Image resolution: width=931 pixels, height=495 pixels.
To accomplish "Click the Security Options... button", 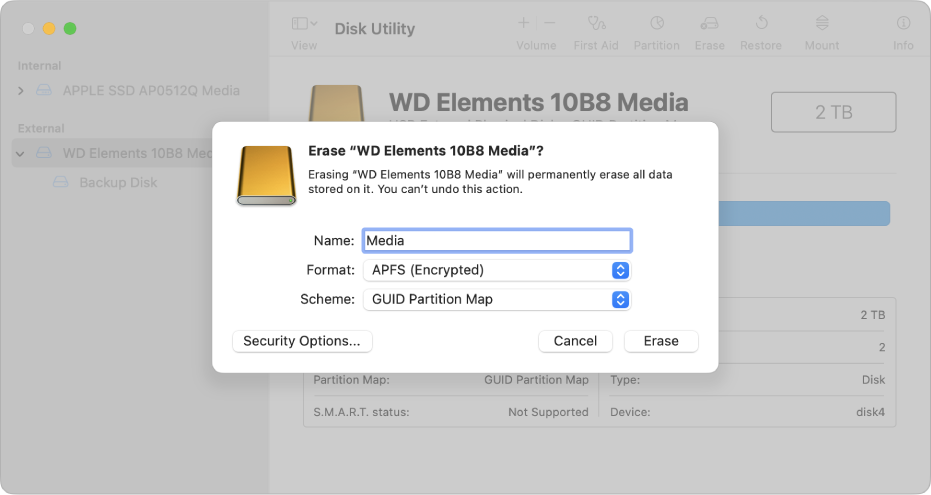I will pos(302,341).
